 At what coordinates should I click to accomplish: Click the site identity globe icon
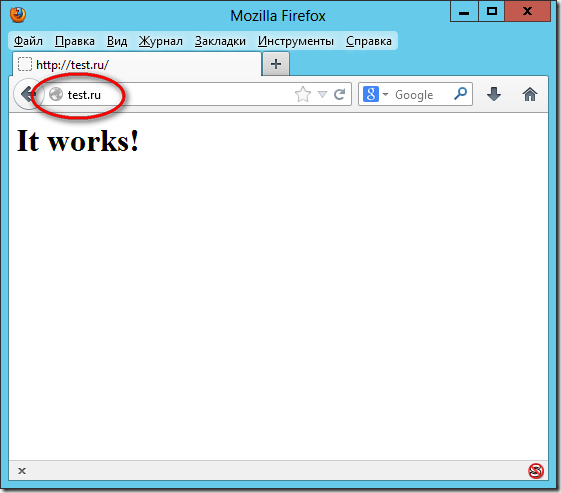[x=56, y=94]
